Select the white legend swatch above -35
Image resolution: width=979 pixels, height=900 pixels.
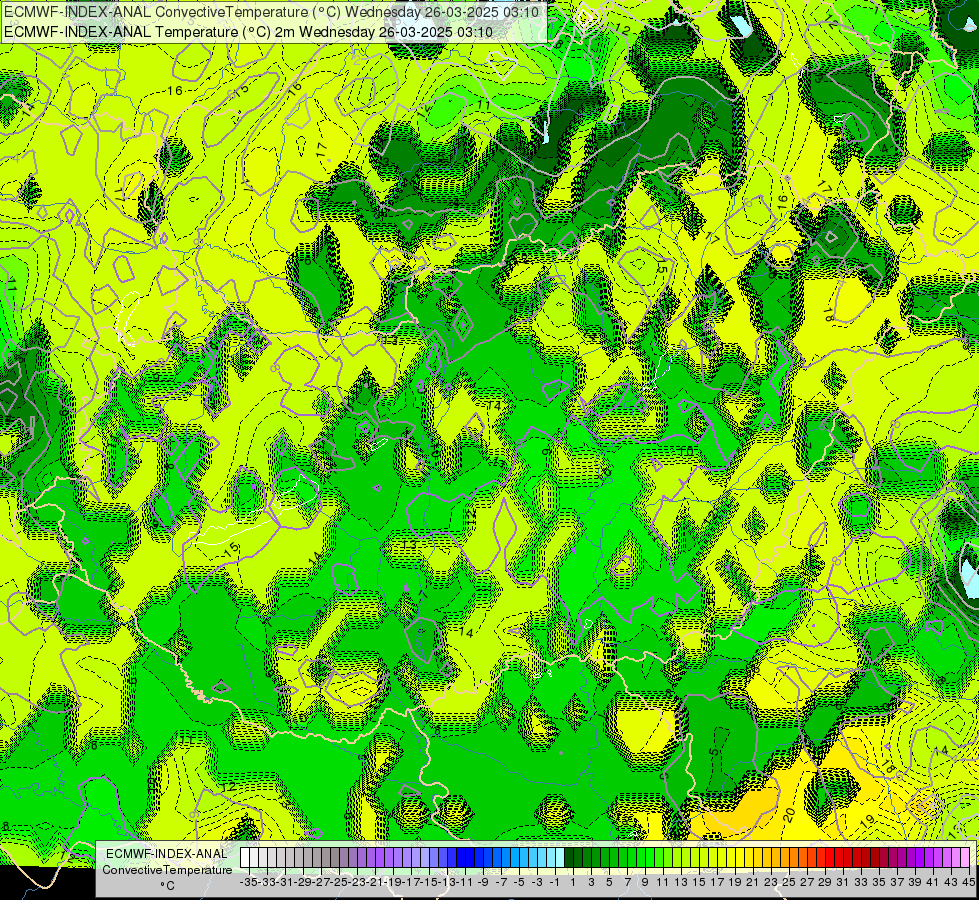245,858
